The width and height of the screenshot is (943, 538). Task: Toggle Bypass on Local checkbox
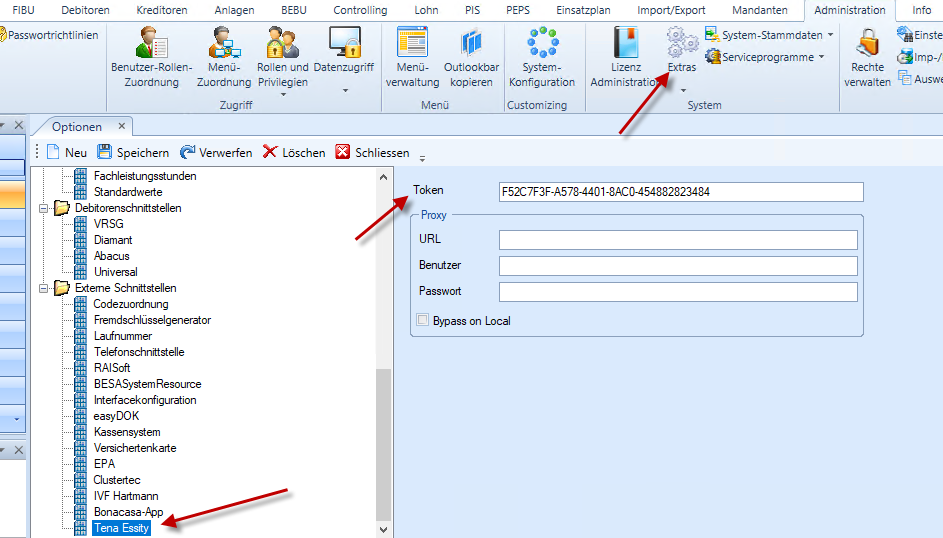click(422, 320)
